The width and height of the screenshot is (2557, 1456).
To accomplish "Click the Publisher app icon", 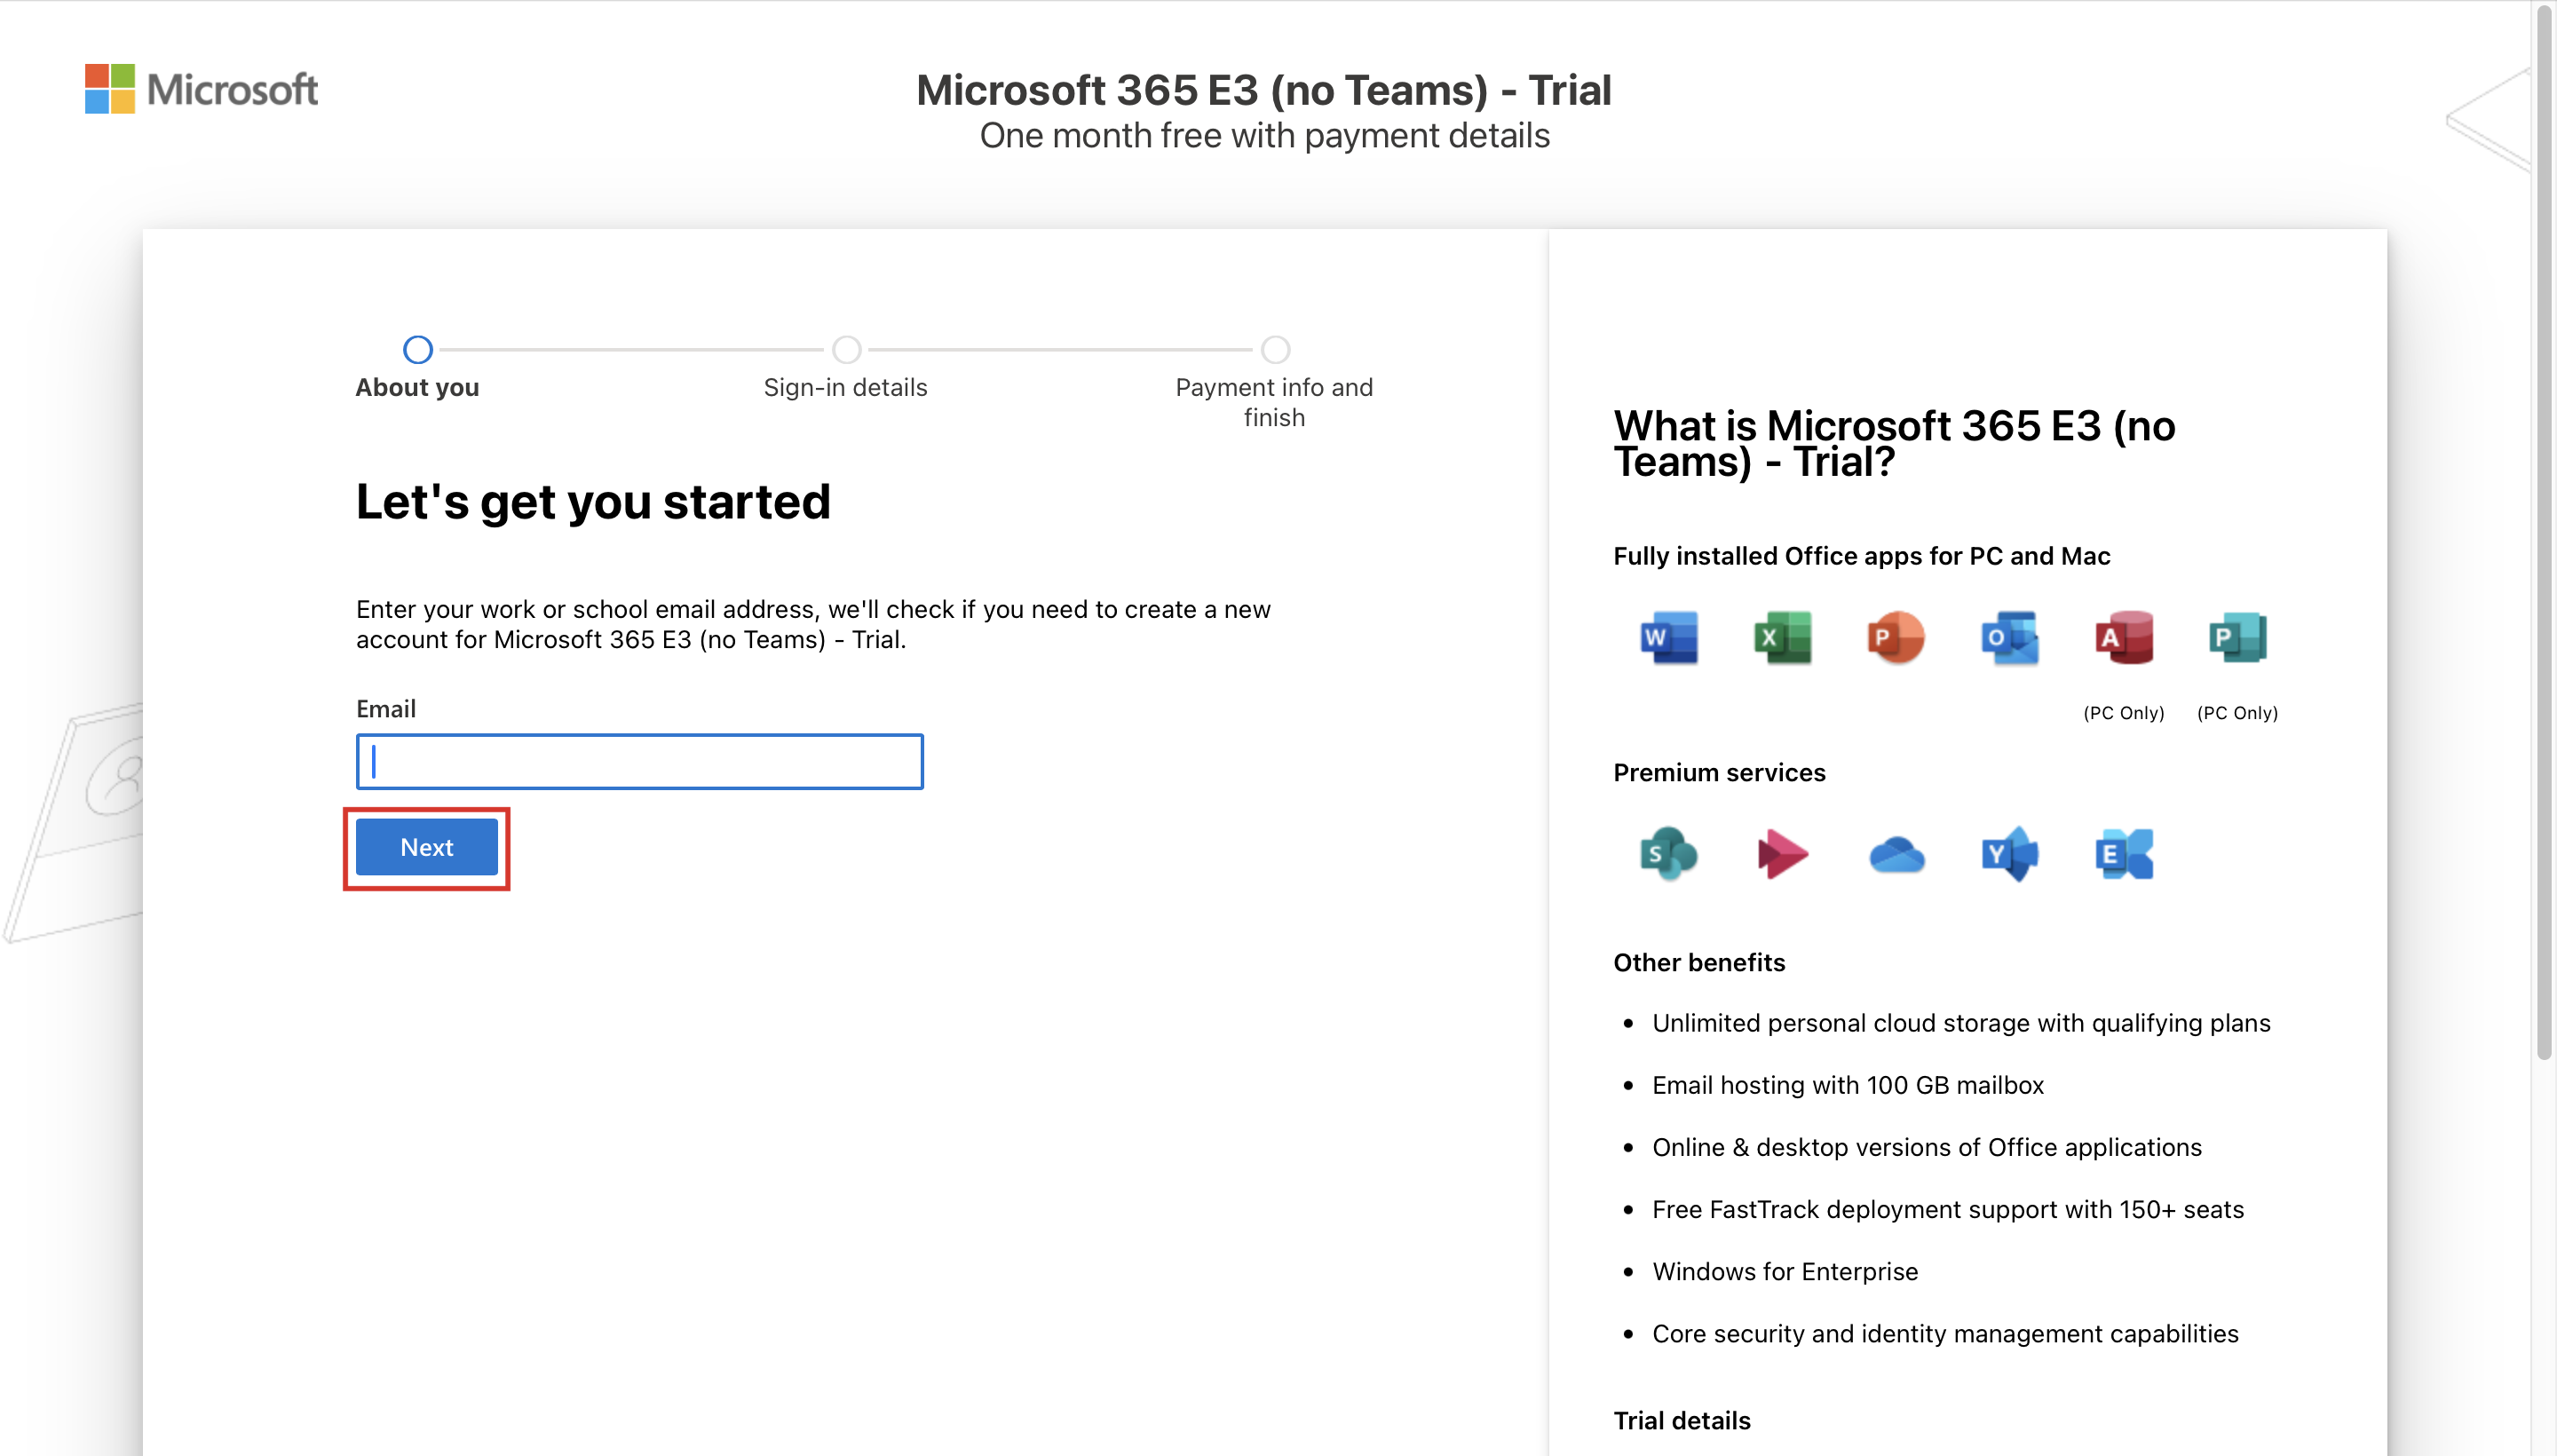I will tap(2238, 637).
